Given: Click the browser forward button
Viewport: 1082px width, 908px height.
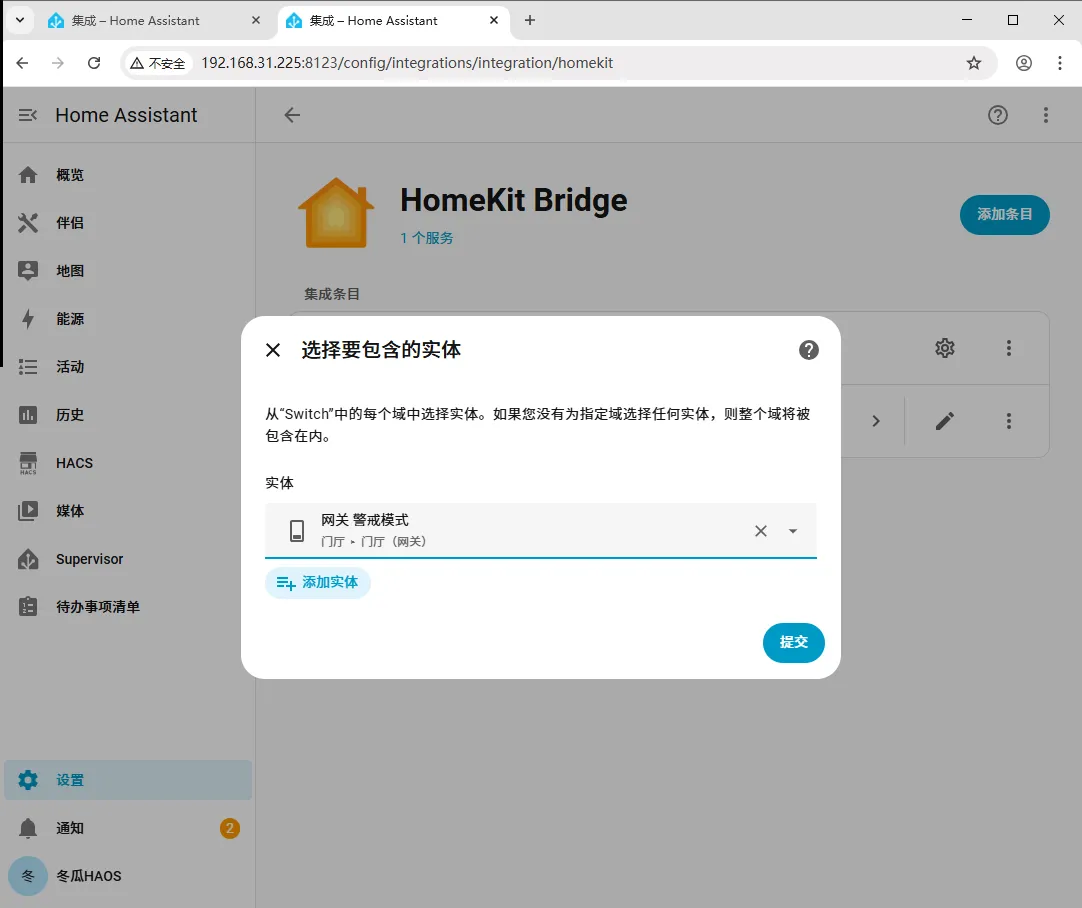Looking at the screenshot, I should [58, 63].
